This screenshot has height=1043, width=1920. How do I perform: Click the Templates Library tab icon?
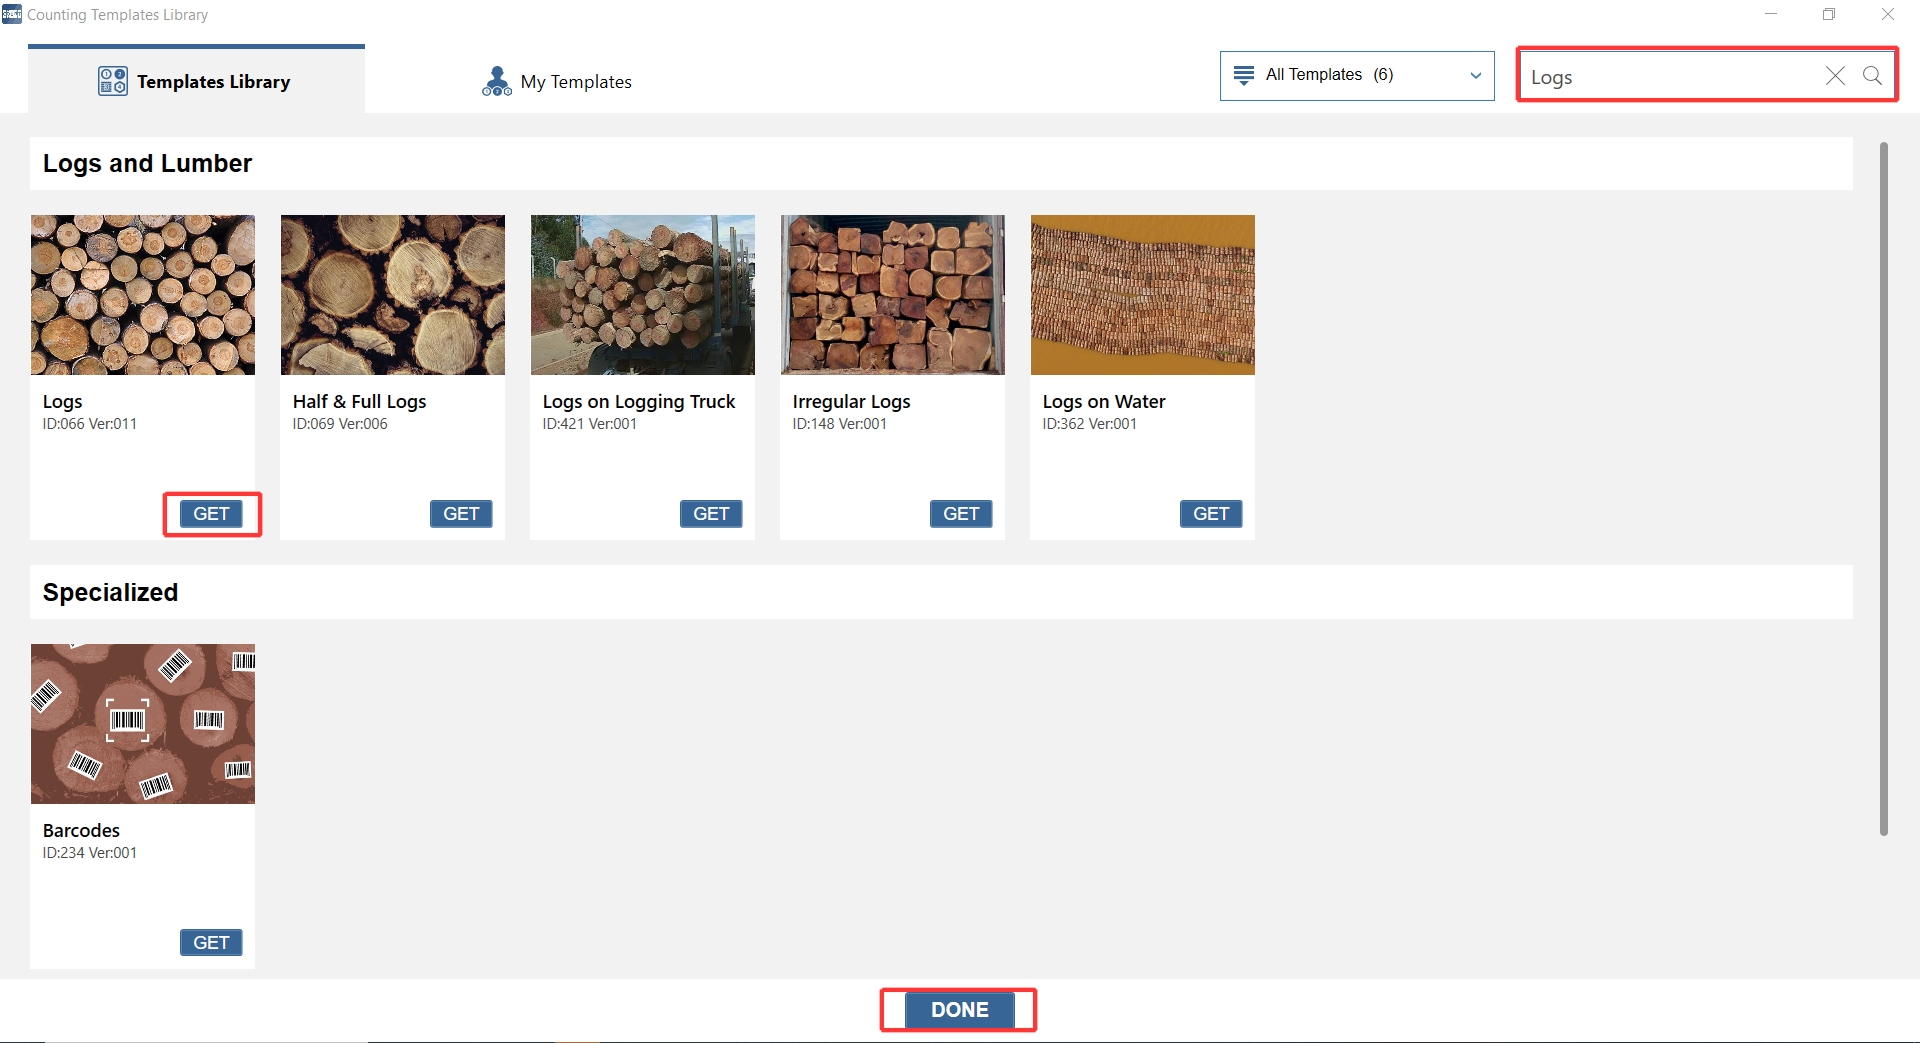click(112, 81)
